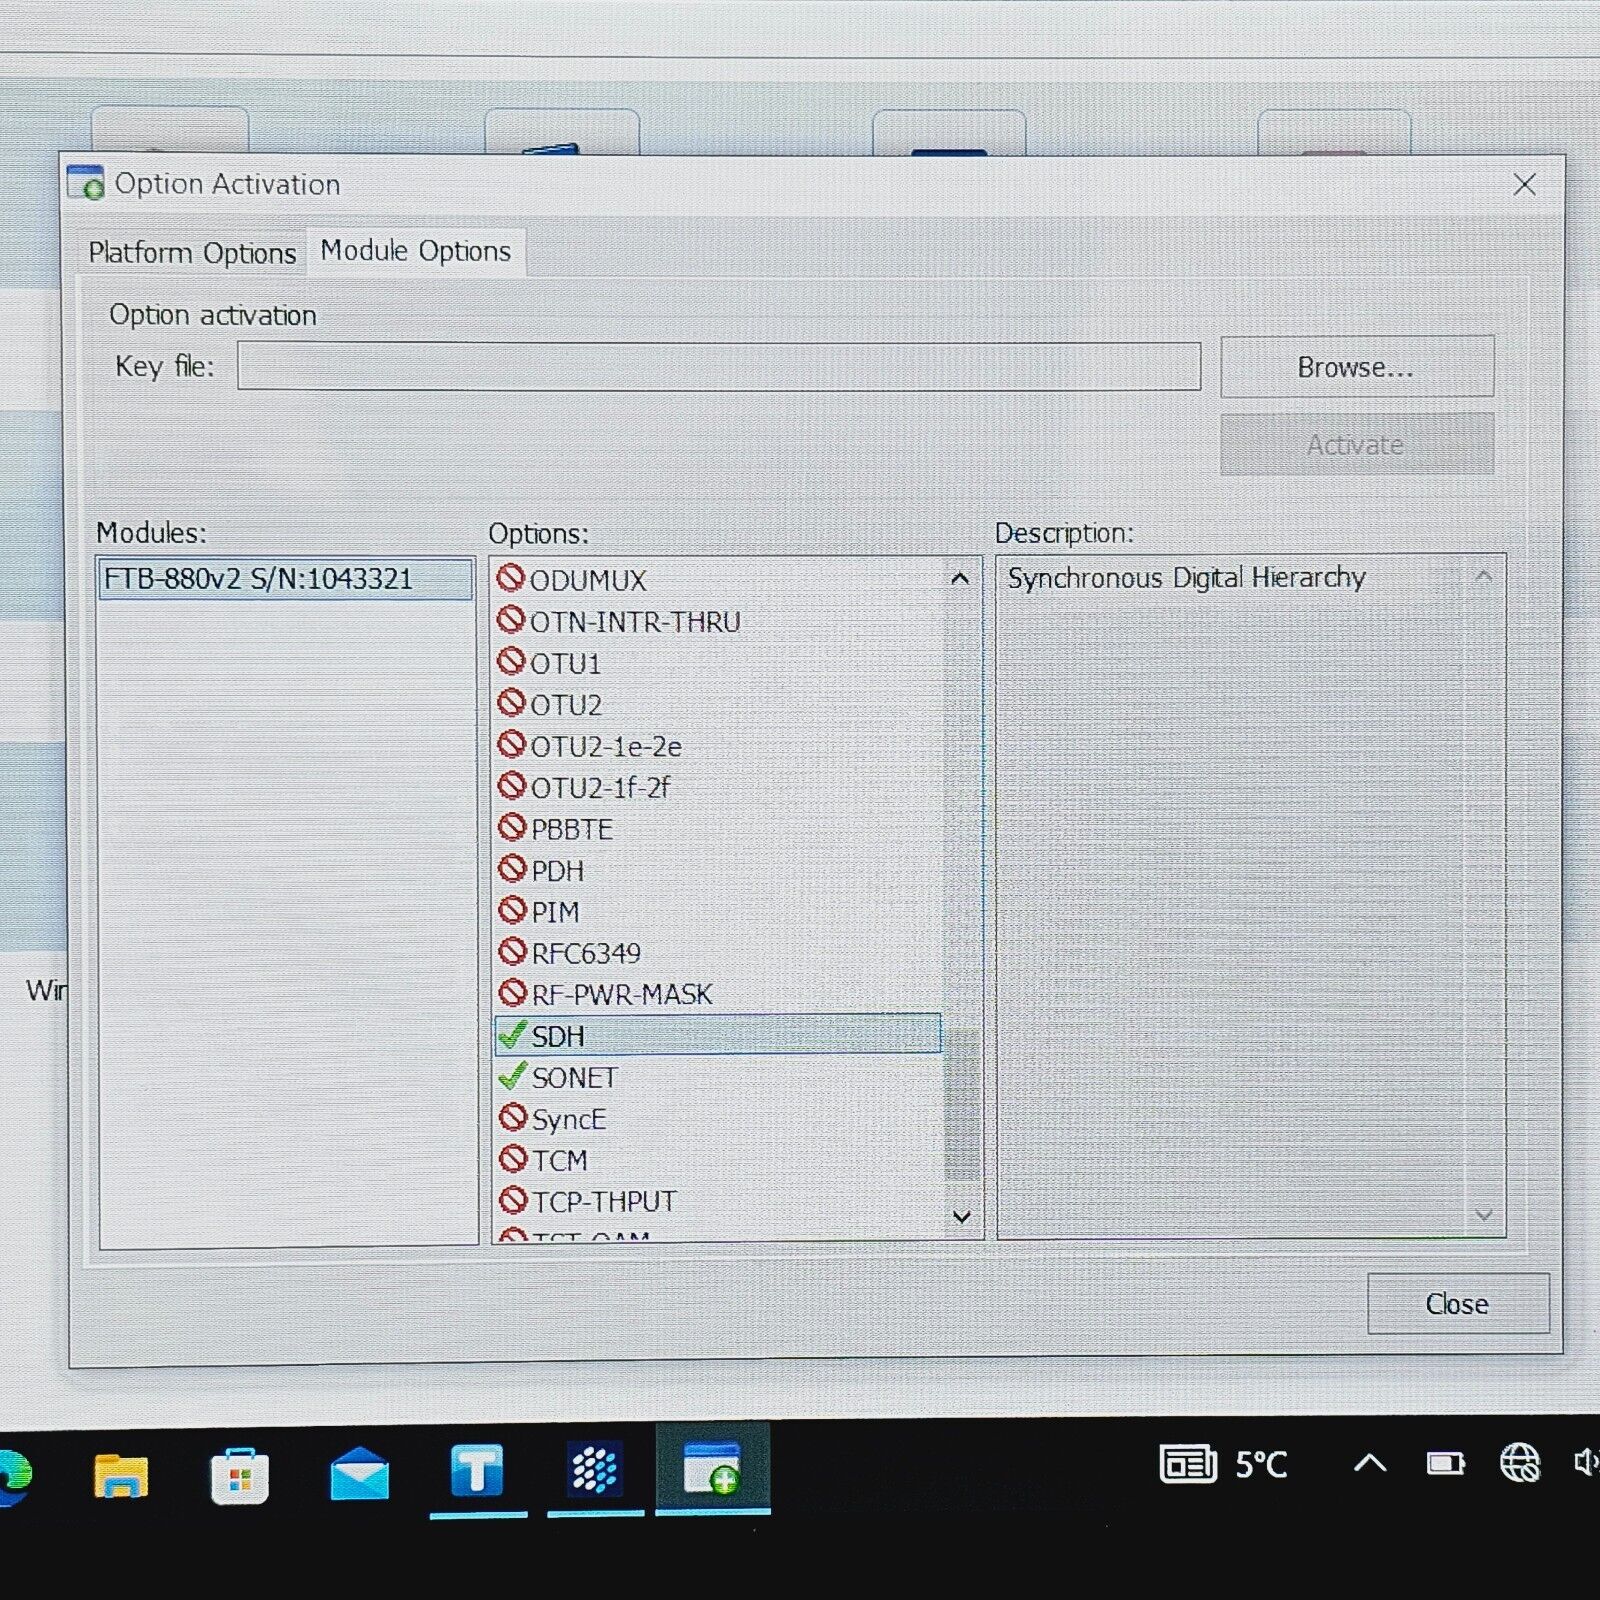The height and width of the screenshot is (1600, 1600).
Task: Select the RF-PWR-MASK option text
Action: 622,994
